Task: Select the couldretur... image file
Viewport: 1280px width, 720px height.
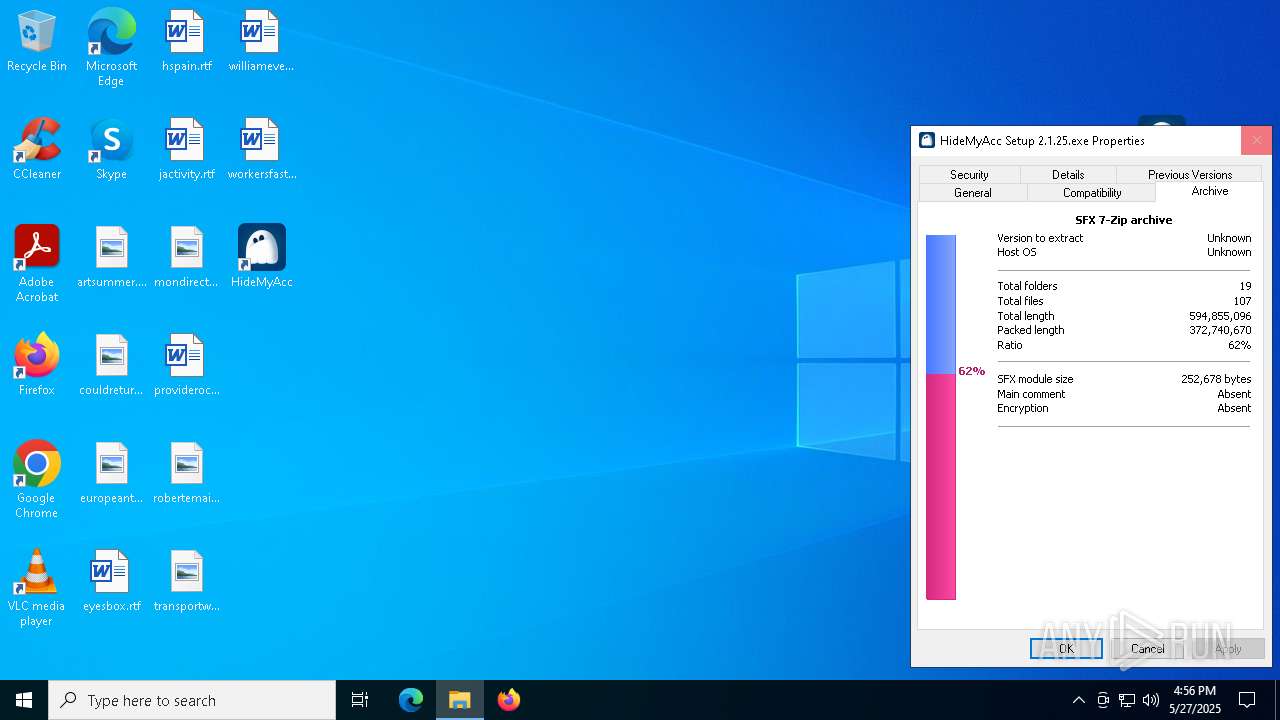Action: [x=111, y=366]
